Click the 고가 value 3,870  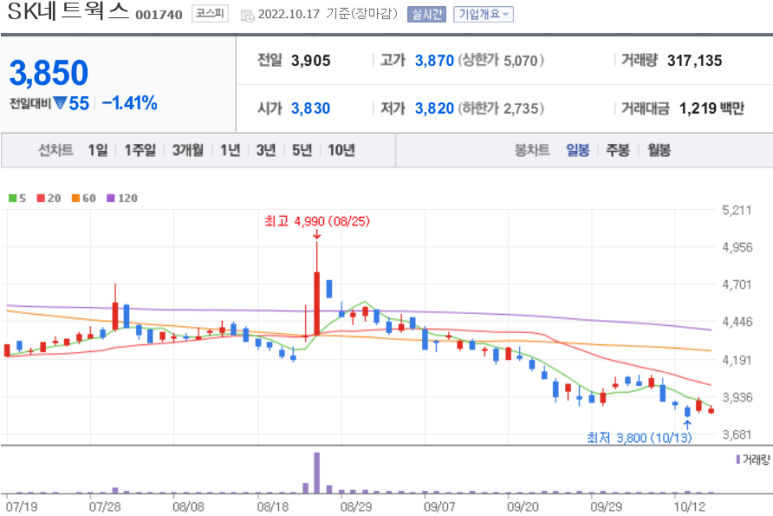tap(434, 61)
